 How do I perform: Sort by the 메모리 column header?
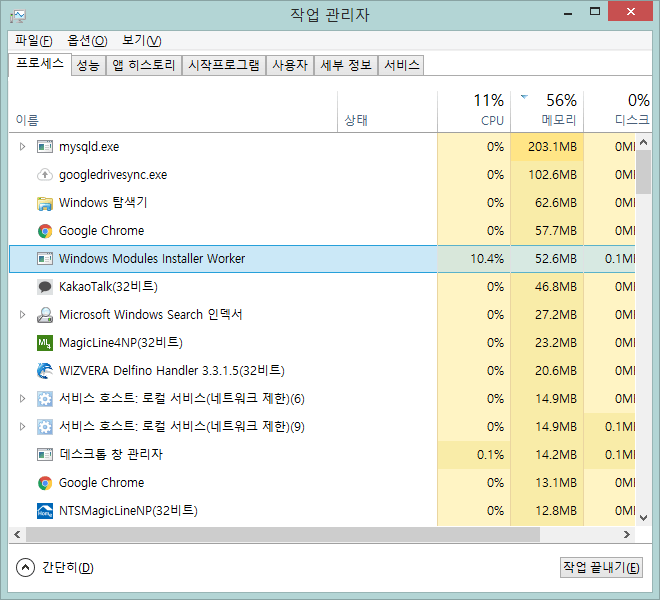click(x=547, y=112)
